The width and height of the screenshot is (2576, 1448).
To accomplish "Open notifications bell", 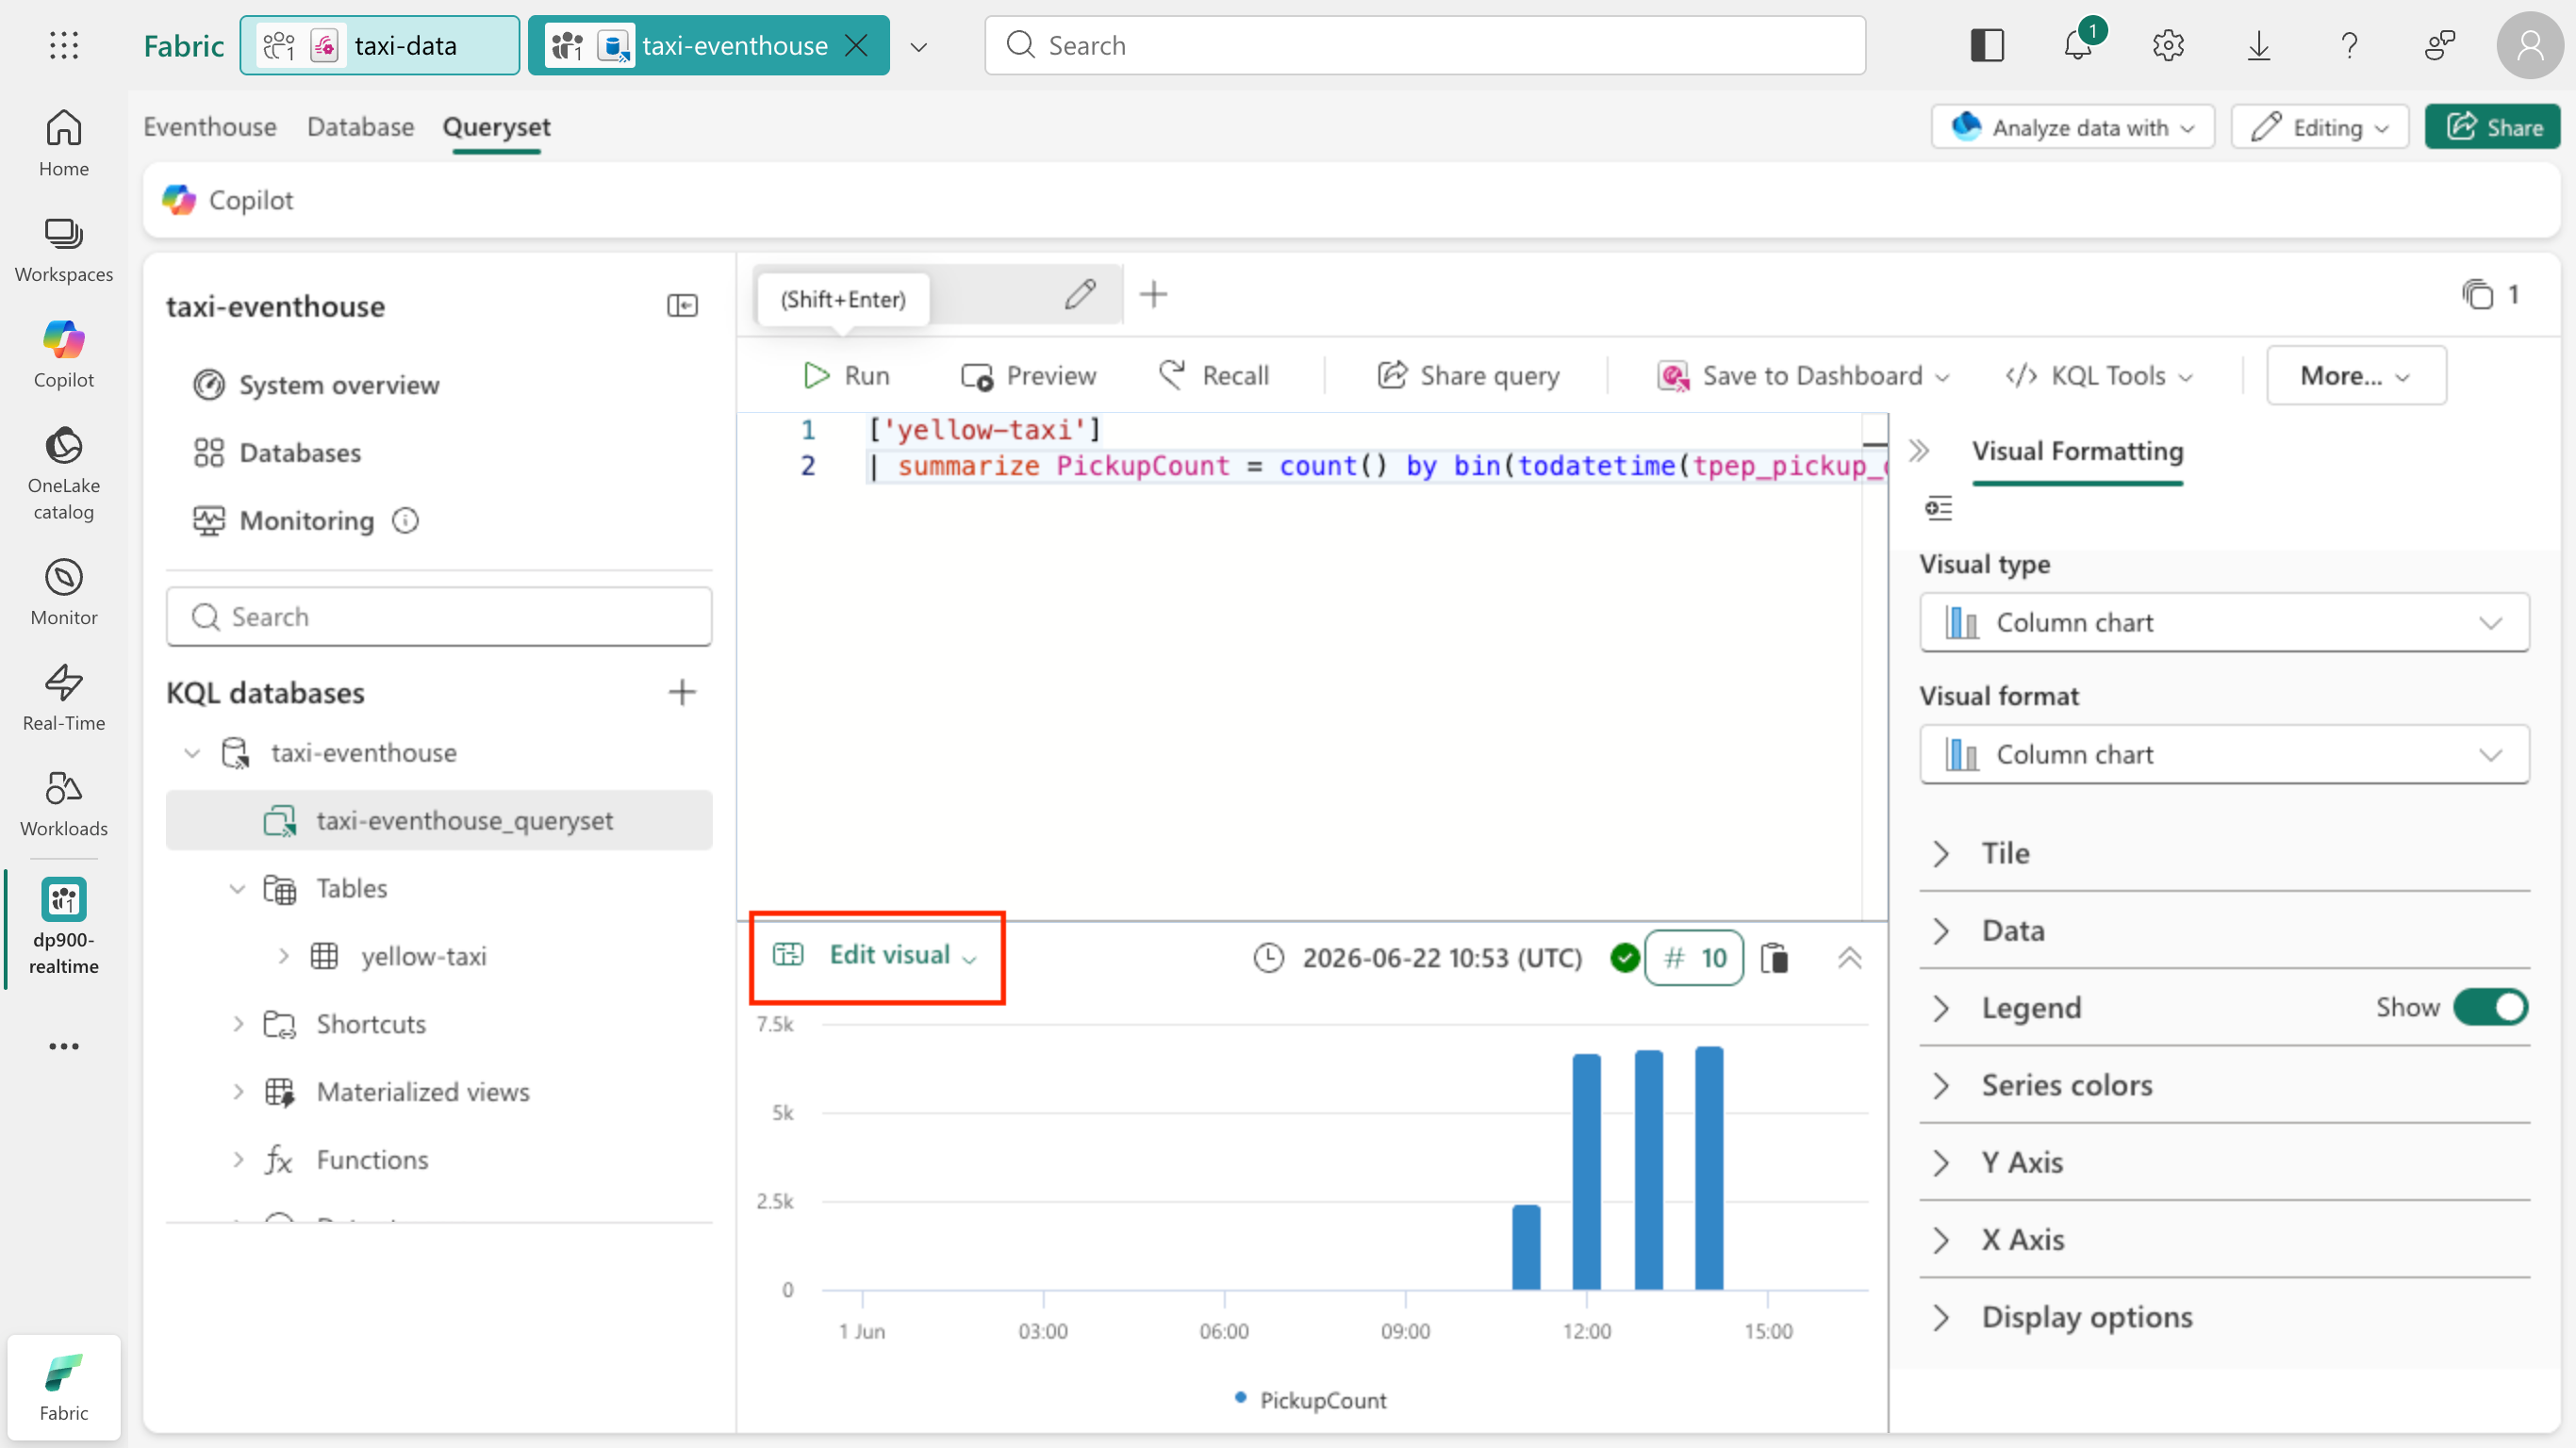I will [x=2078, y=45].
